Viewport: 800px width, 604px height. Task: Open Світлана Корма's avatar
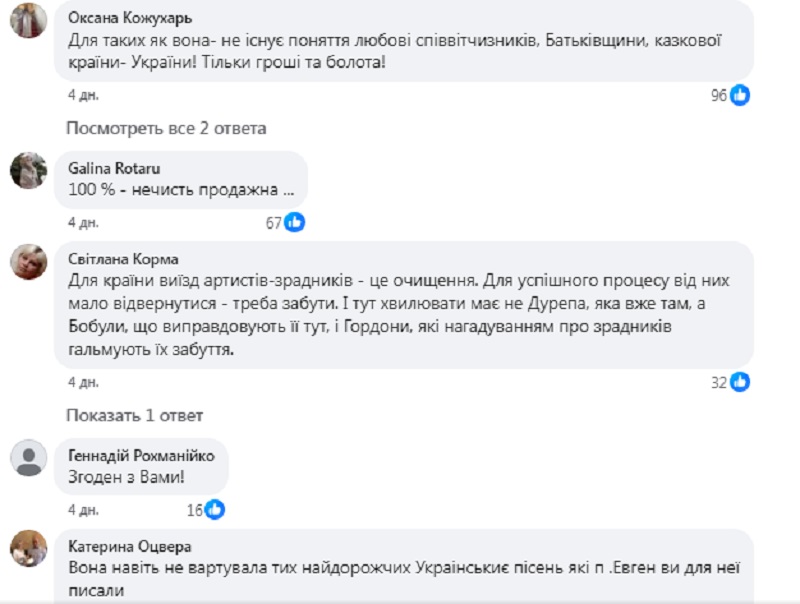point(28,262)
